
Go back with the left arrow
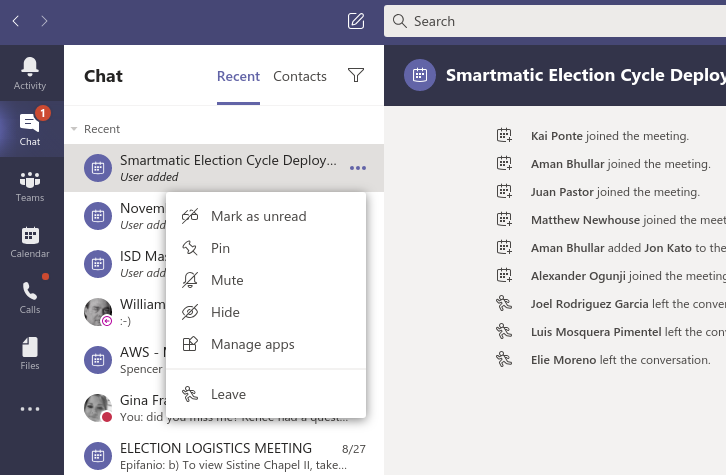16,21
